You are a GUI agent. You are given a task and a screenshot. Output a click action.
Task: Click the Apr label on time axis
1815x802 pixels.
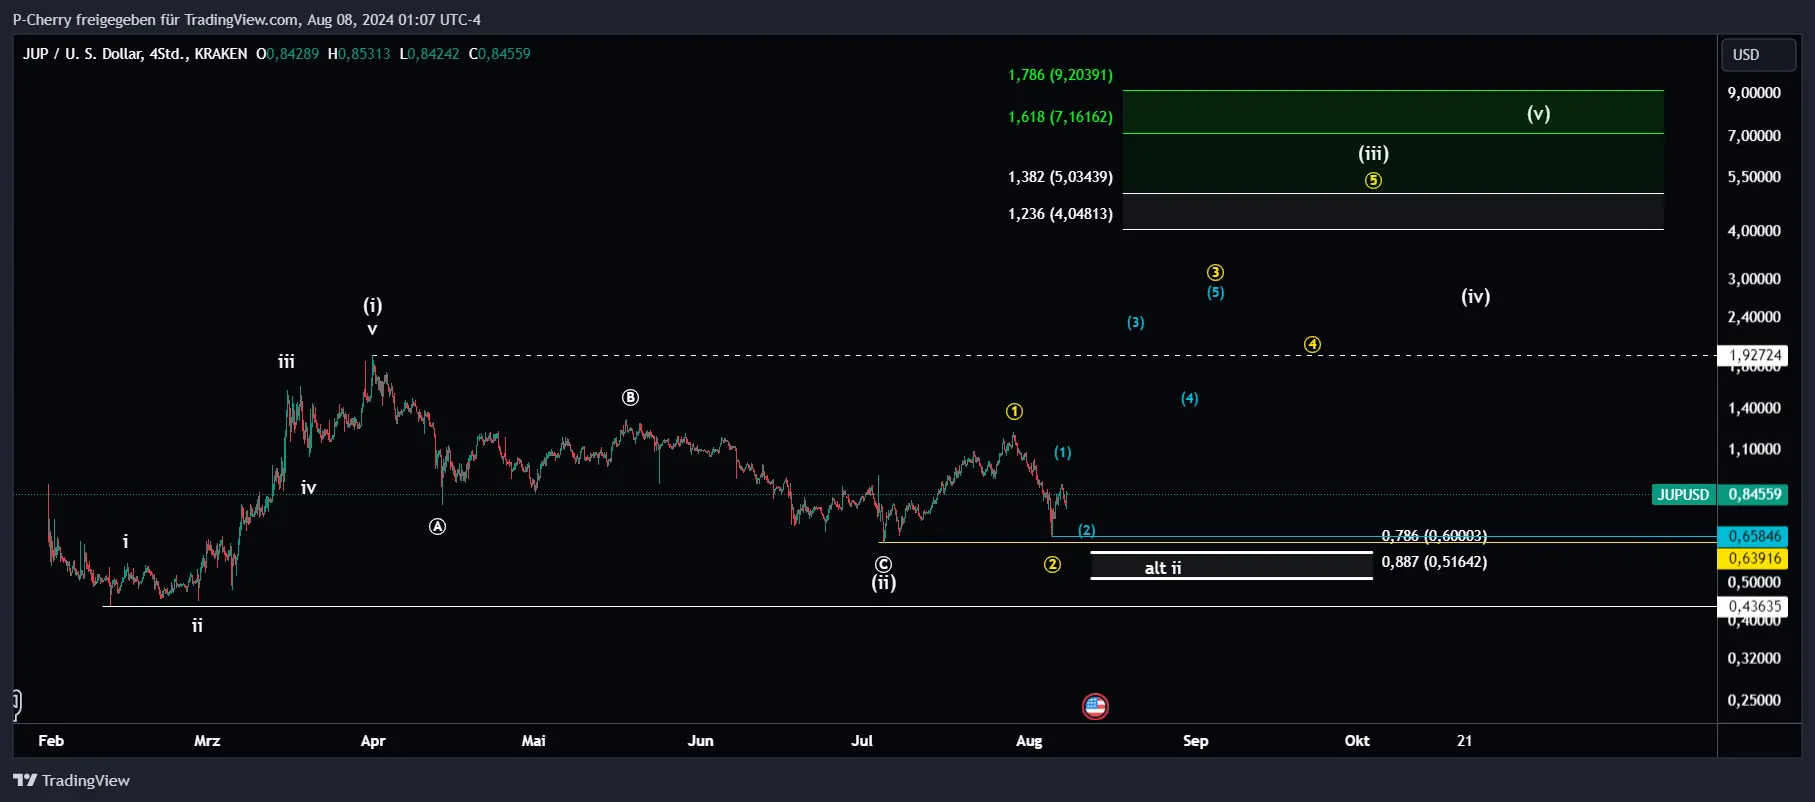(x=372, y=741)
